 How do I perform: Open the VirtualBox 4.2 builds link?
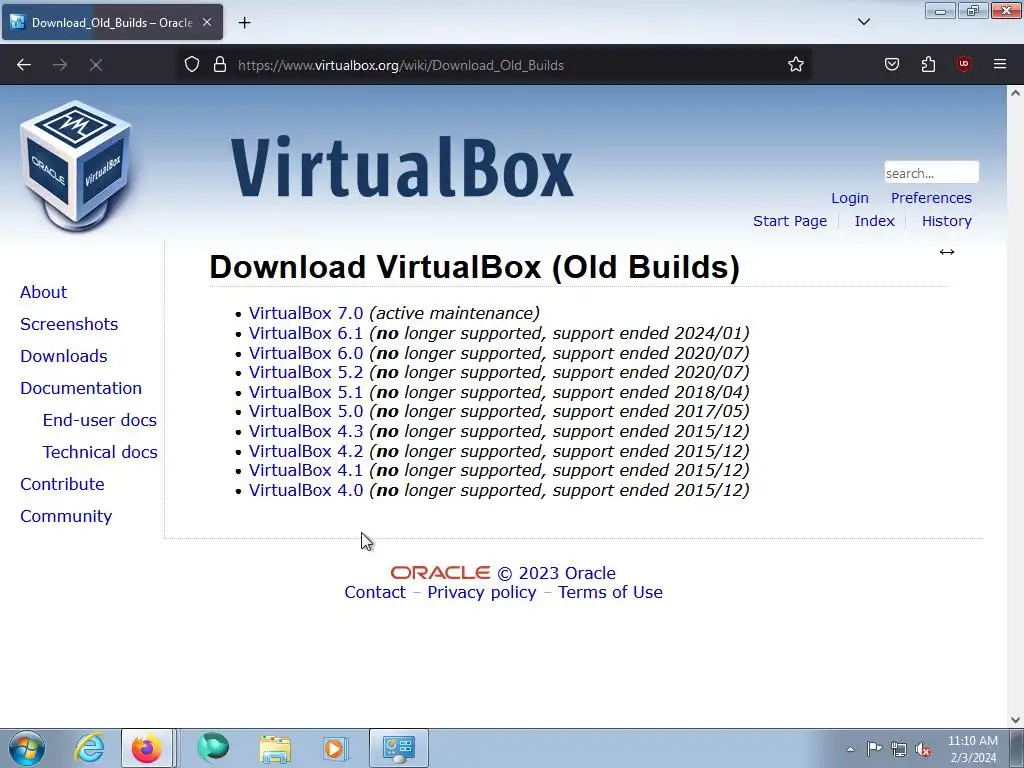coord(306,451)
